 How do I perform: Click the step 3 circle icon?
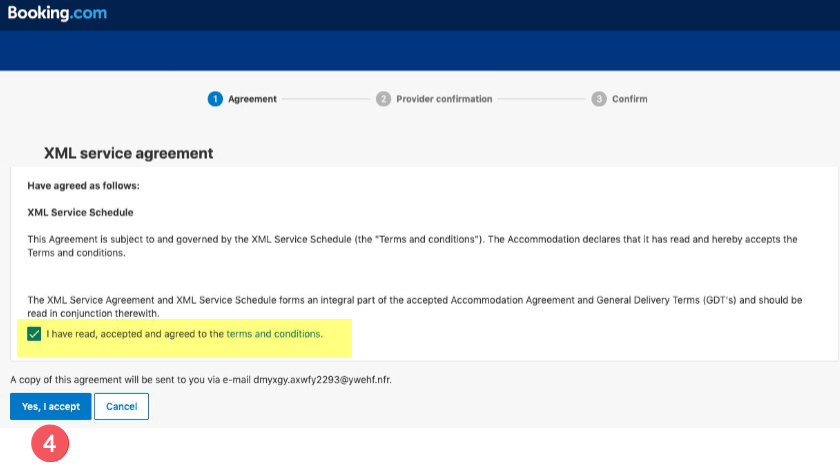point(599,99)
